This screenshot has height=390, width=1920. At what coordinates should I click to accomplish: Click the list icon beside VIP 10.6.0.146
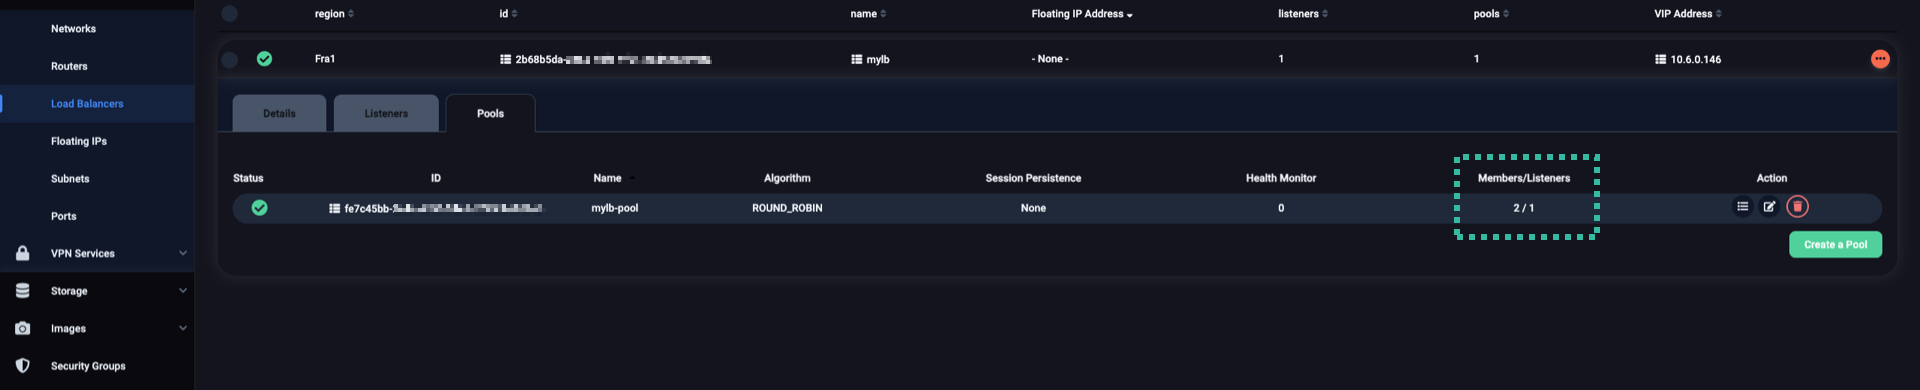point(1660,59)
